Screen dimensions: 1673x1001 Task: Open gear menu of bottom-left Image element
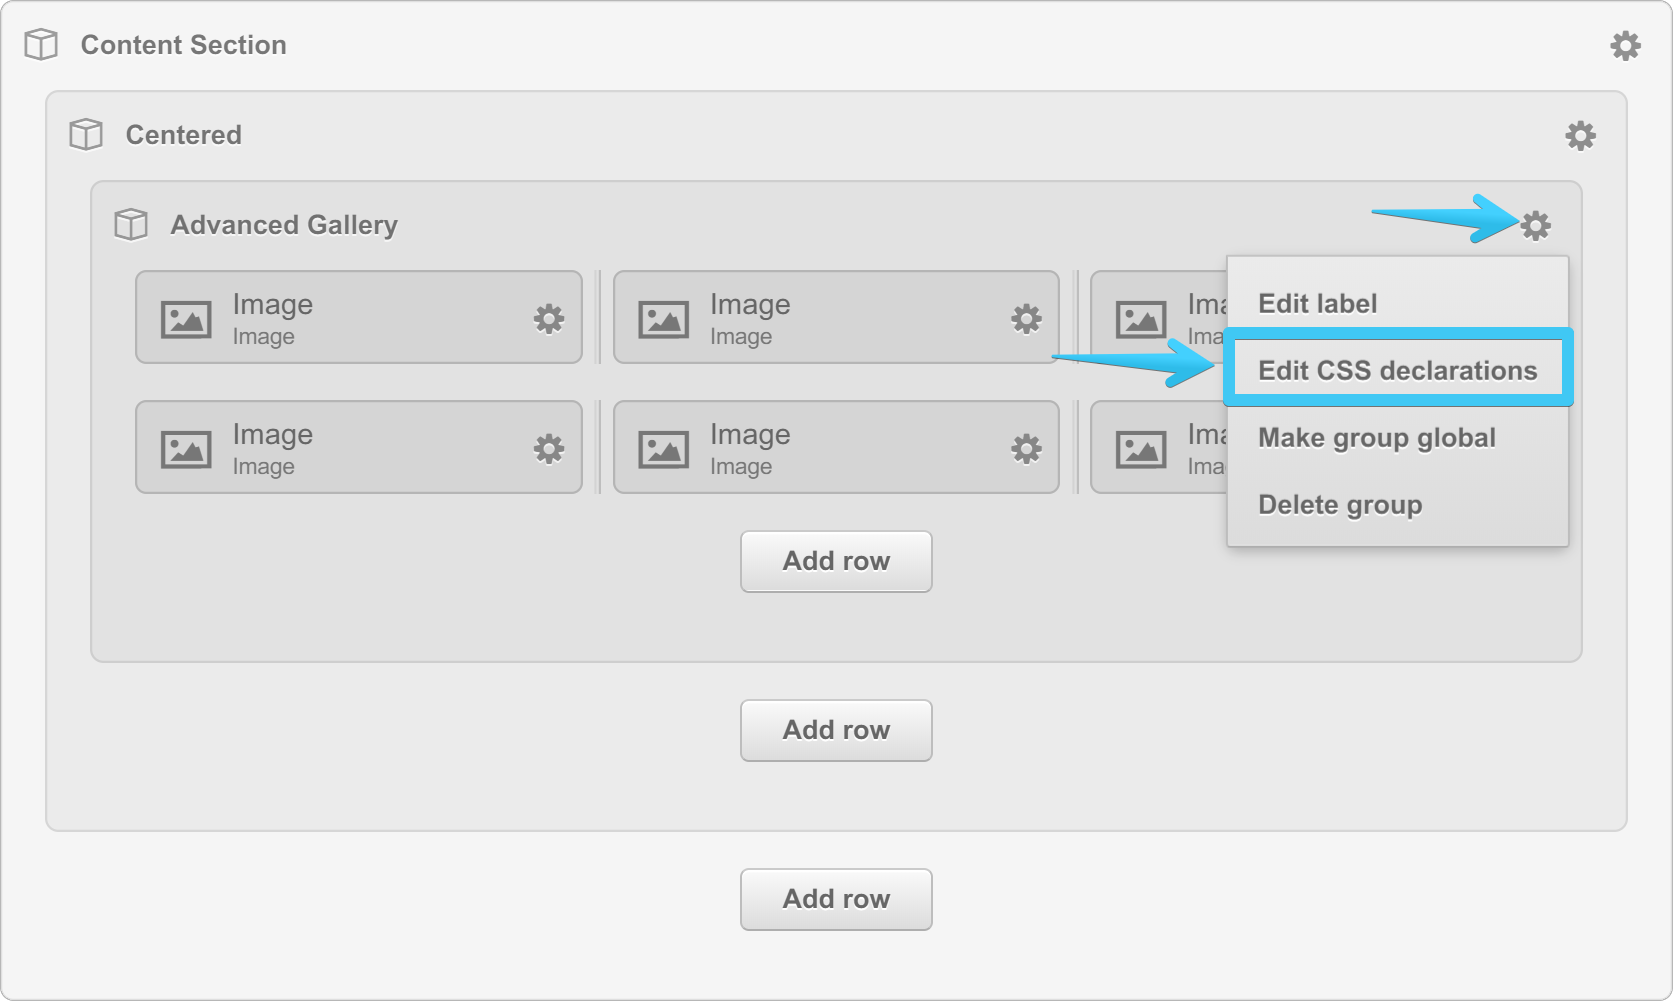pyautogui.click(x=548, y=448)
